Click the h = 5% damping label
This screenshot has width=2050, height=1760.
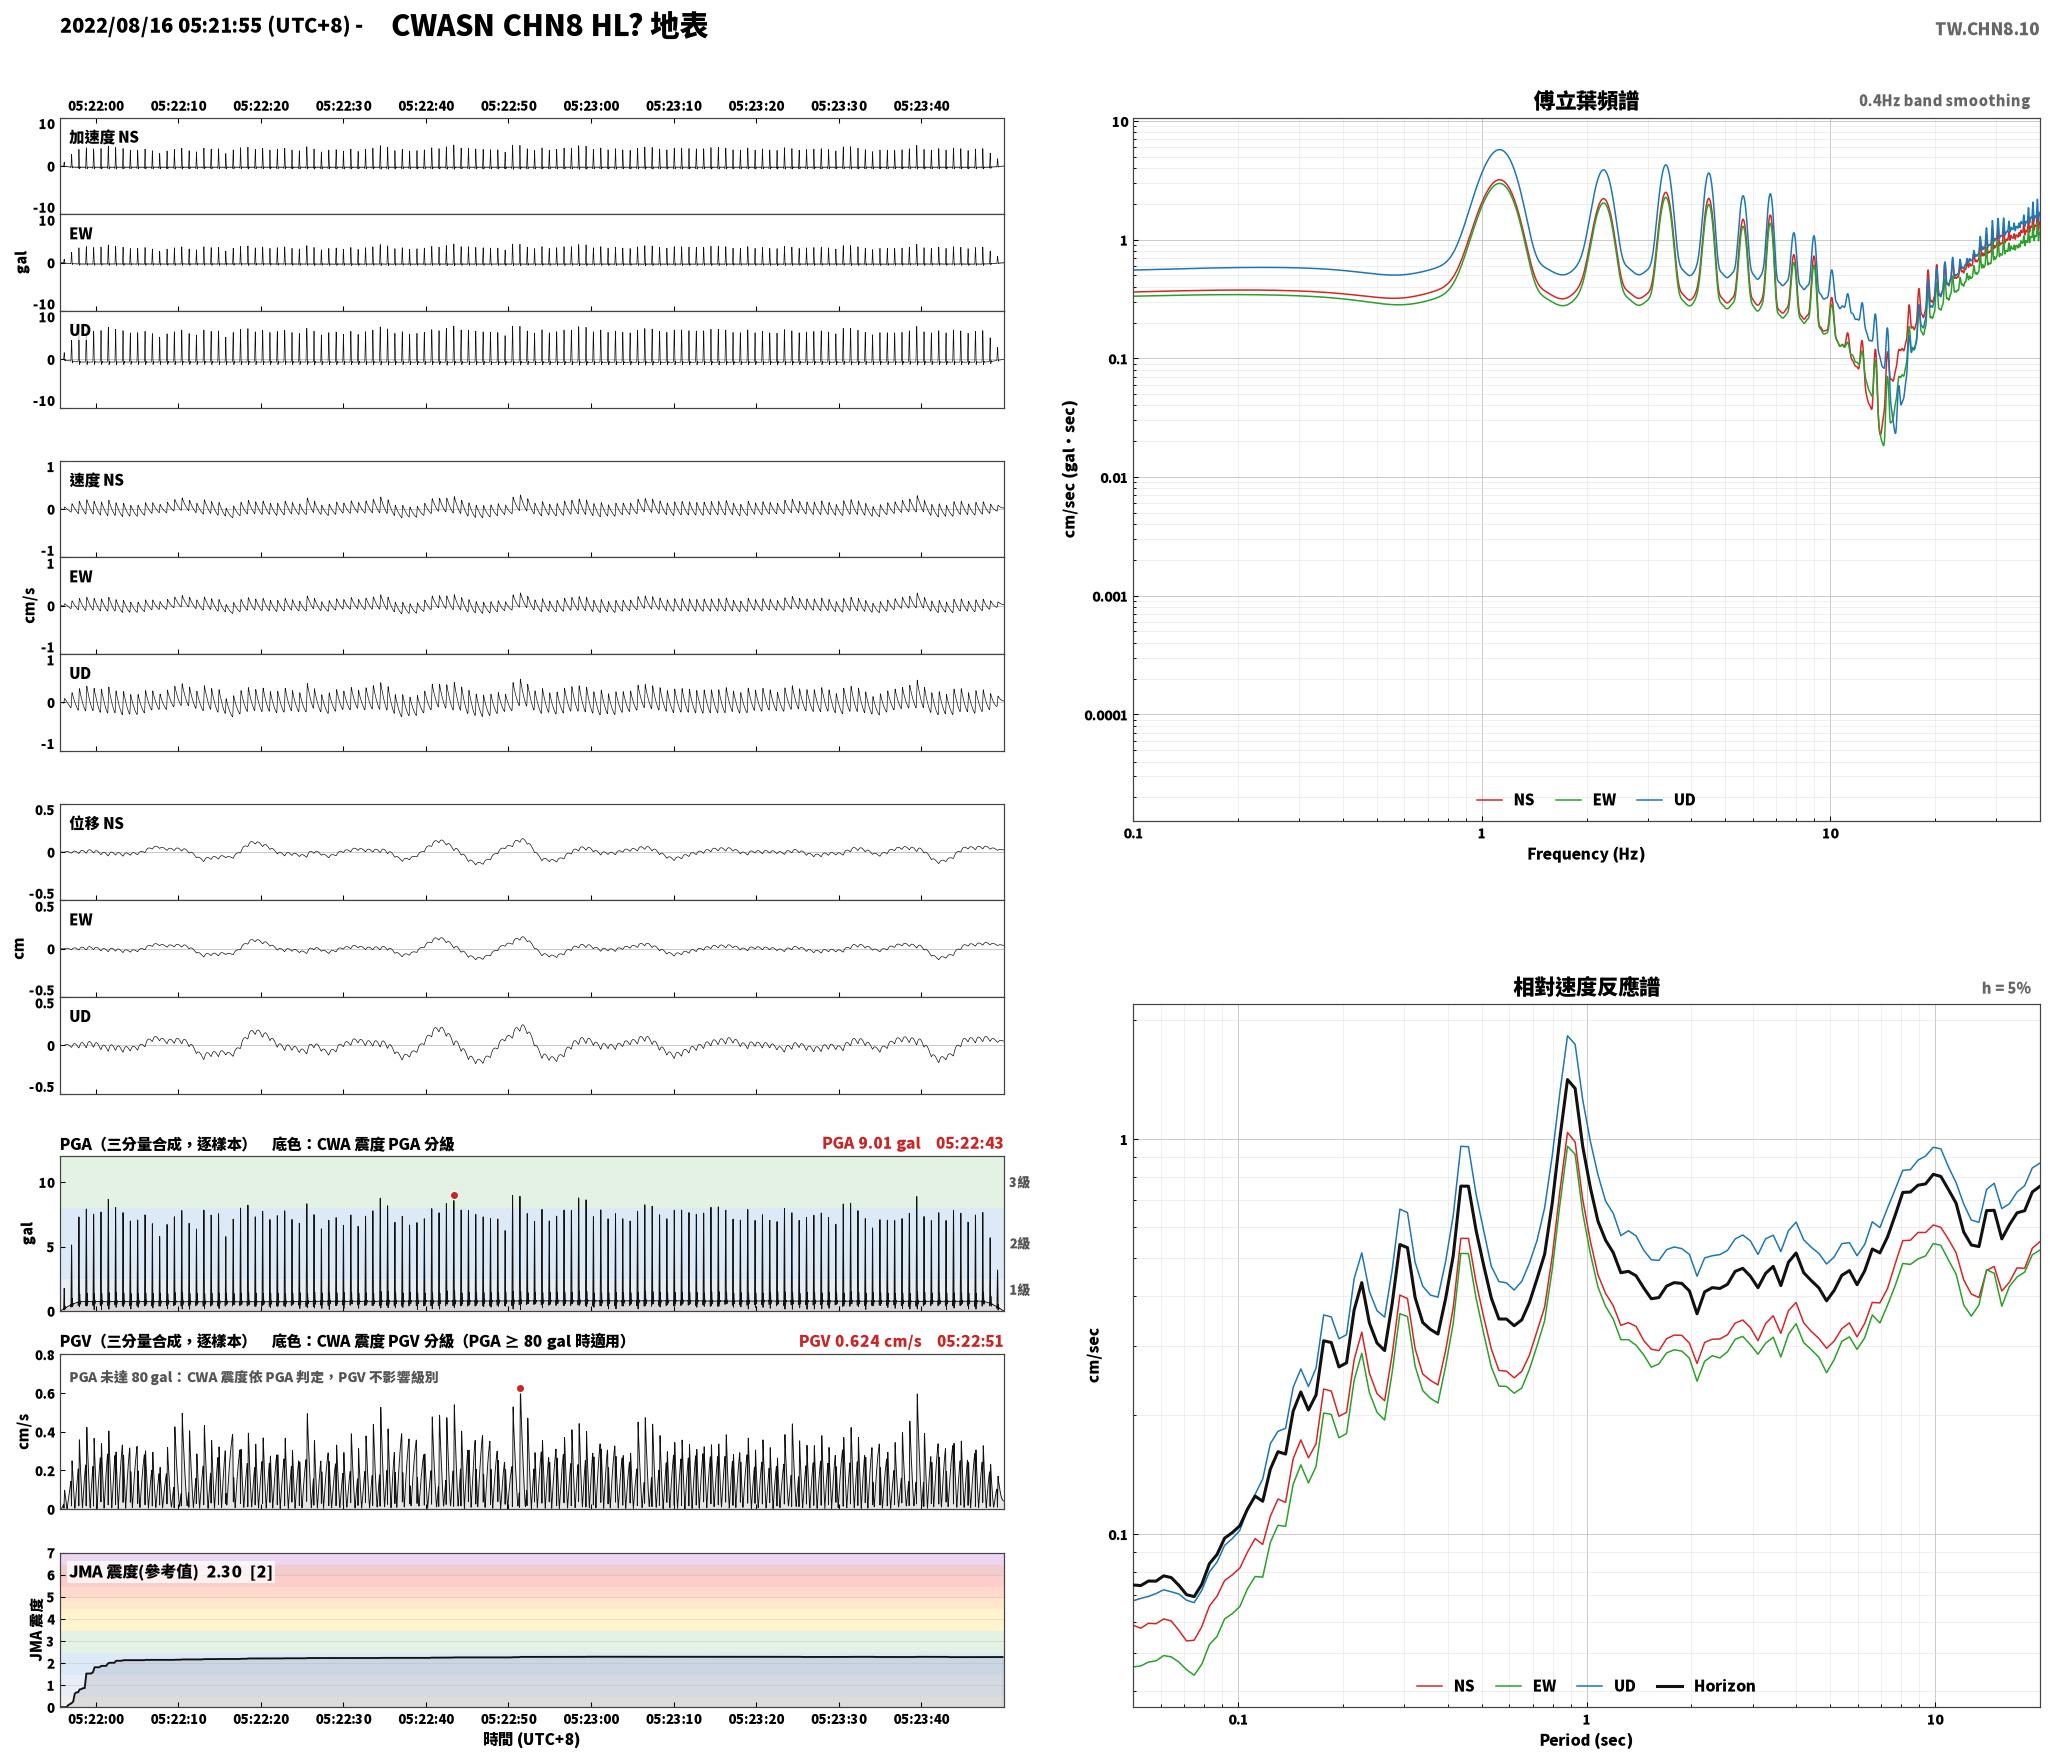pos(2006,987)
